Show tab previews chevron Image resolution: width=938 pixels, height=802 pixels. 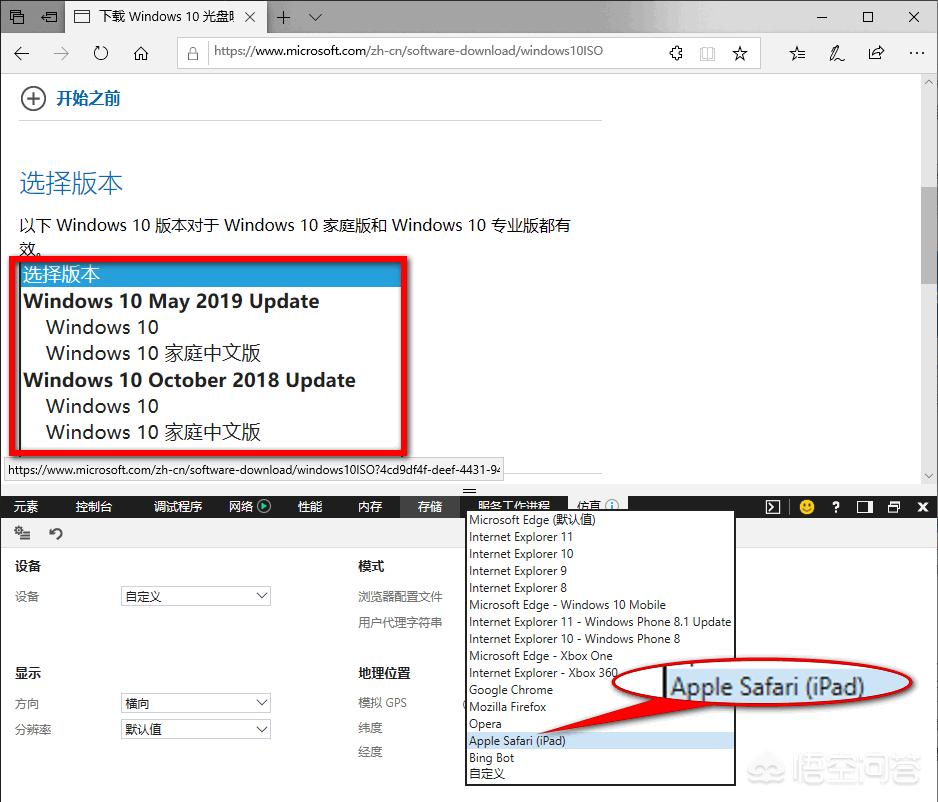tap(315, 17)
